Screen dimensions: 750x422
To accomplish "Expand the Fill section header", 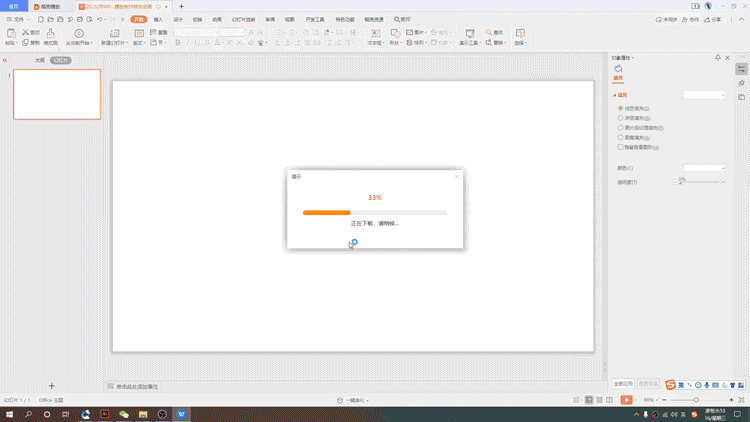I will (620, 95).
